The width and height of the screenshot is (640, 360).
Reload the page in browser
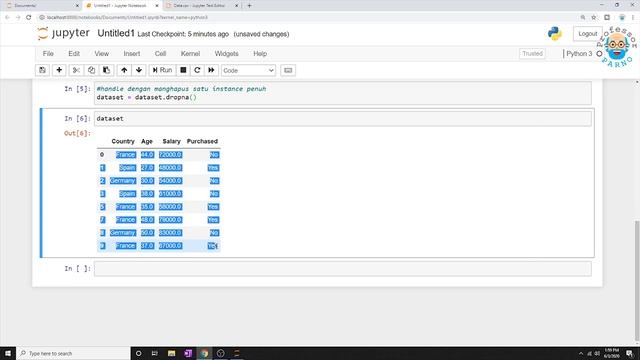coord(29,17)
